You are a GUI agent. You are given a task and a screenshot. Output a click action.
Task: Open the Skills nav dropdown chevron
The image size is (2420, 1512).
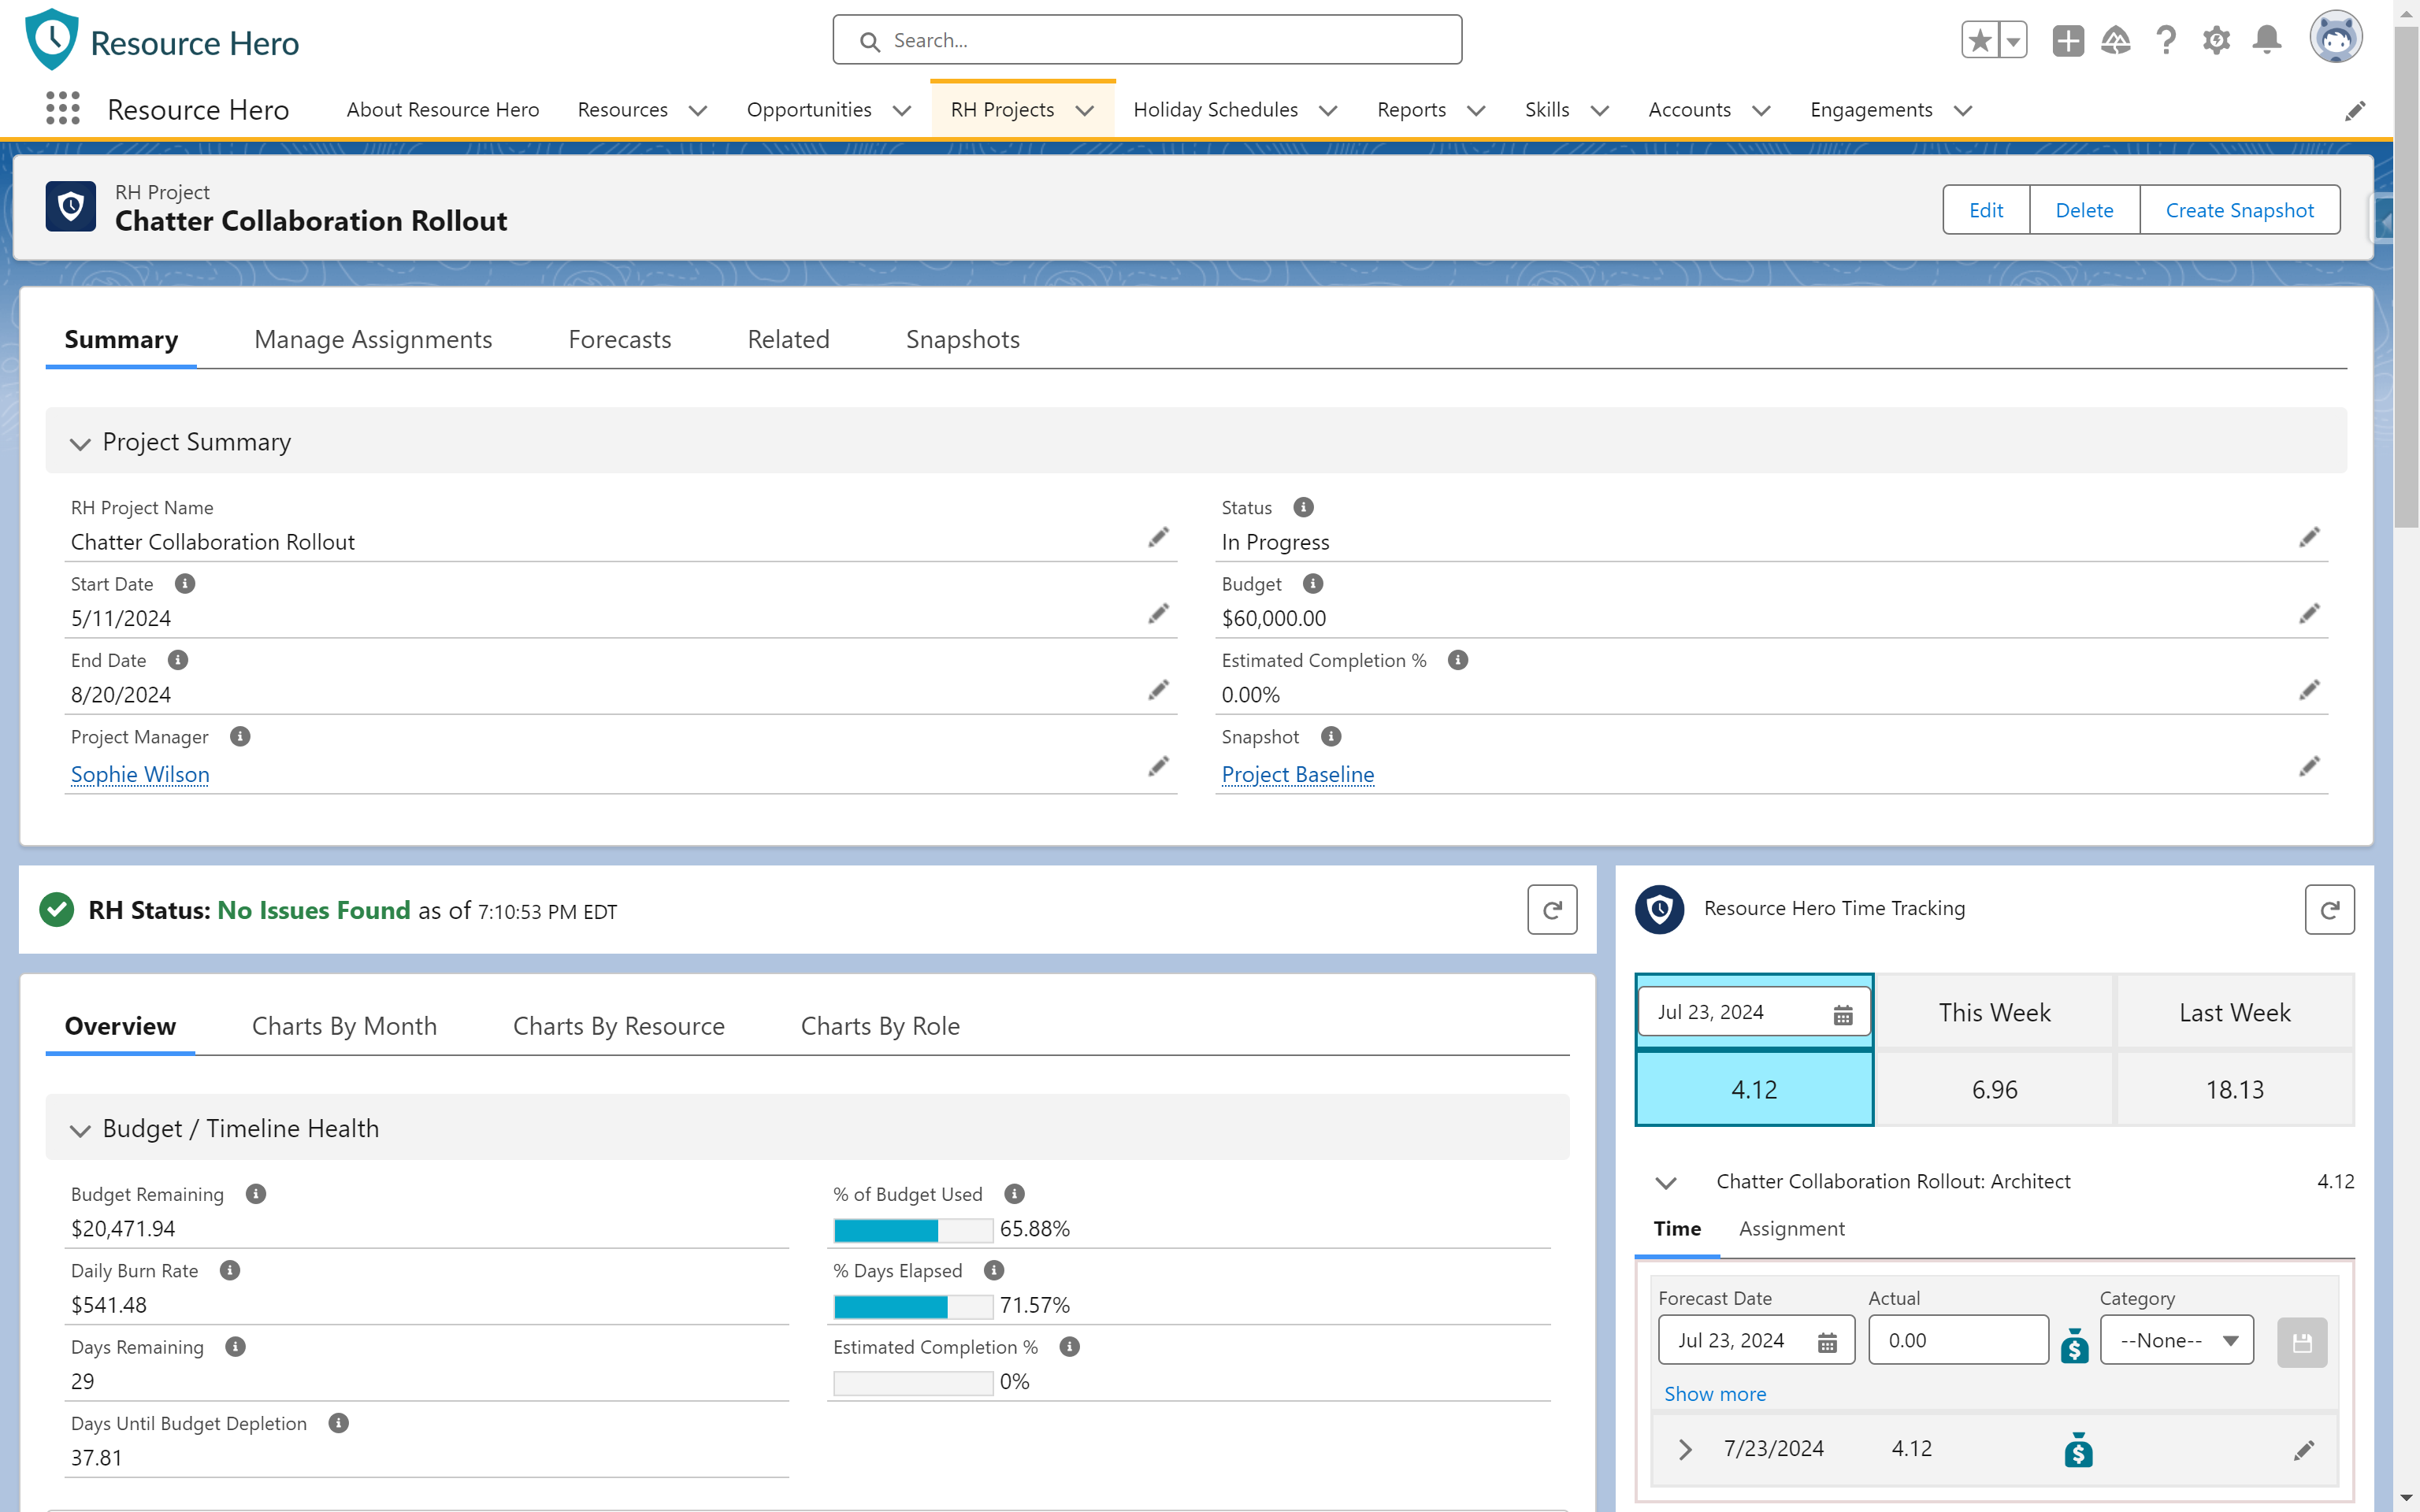click(x=1600, y=110)
